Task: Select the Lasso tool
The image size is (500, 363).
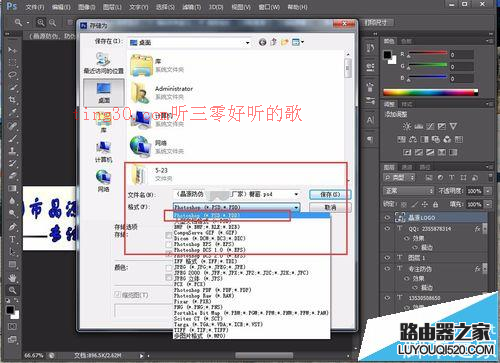Action: 12,75
